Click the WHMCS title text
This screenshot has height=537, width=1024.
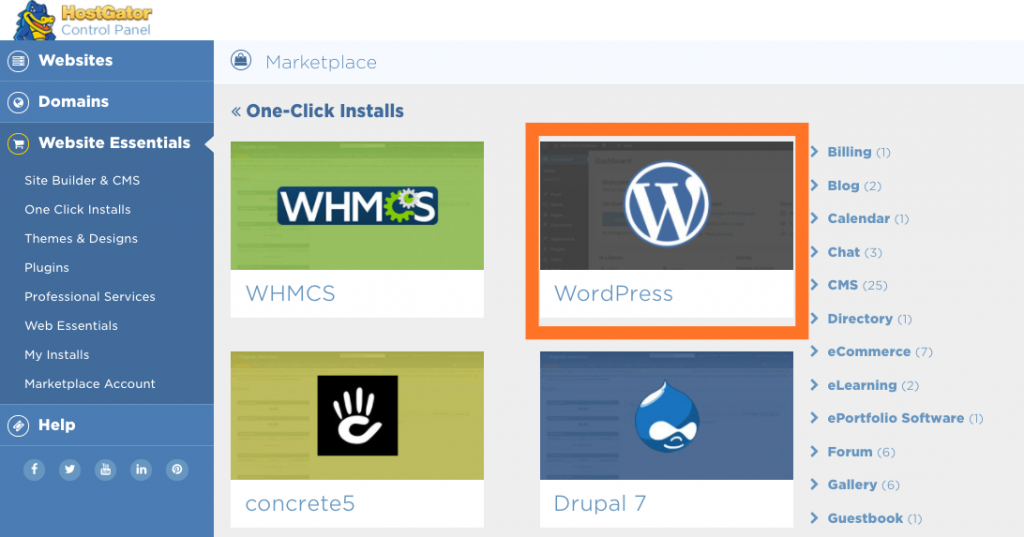click(290, 293)
